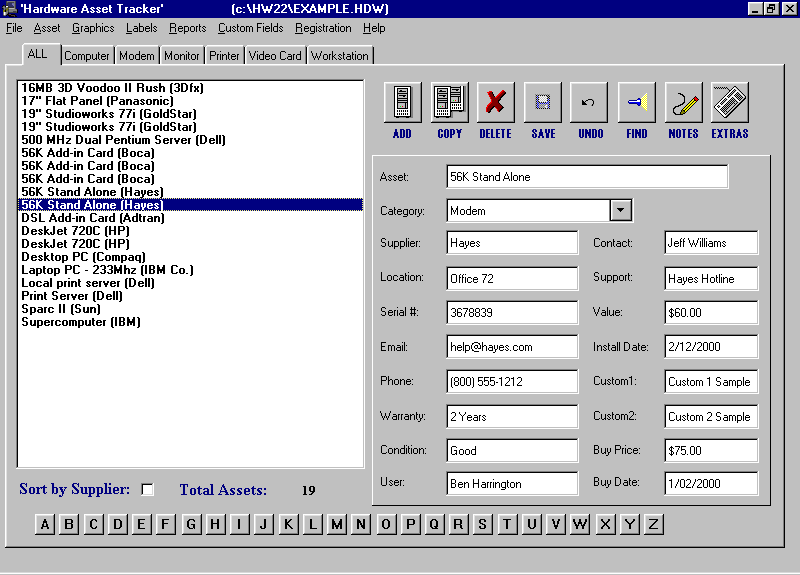Viewport: 800px width, 575px height.
Task: Open EXTRAS with the keyboard icon
Action: [730, 102]
